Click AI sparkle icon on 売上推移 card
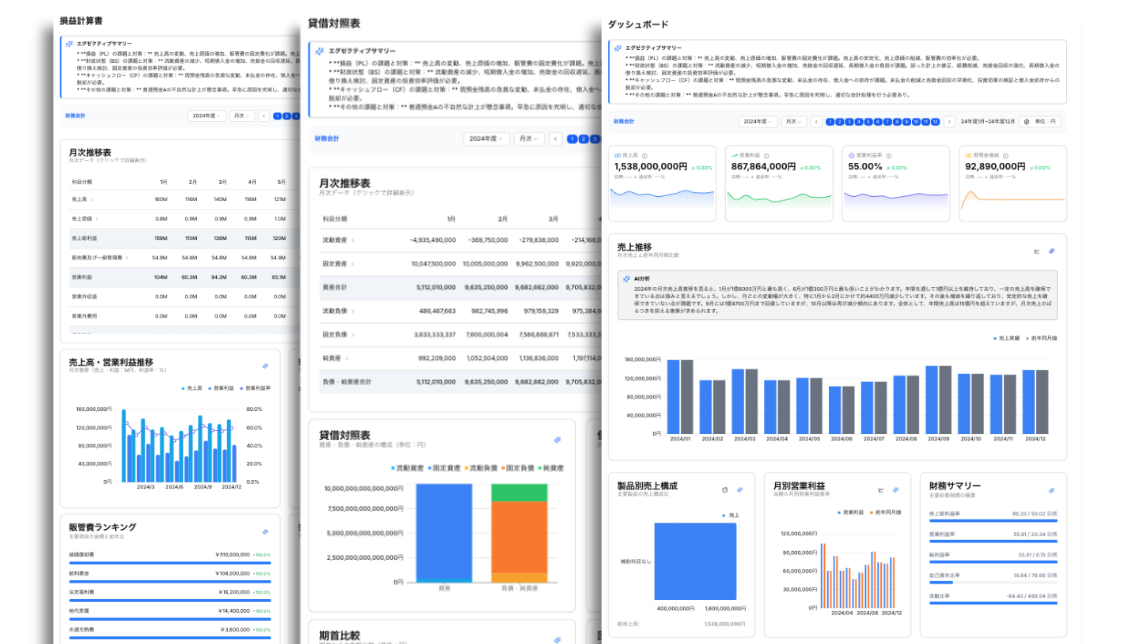 coord(1051,251)
